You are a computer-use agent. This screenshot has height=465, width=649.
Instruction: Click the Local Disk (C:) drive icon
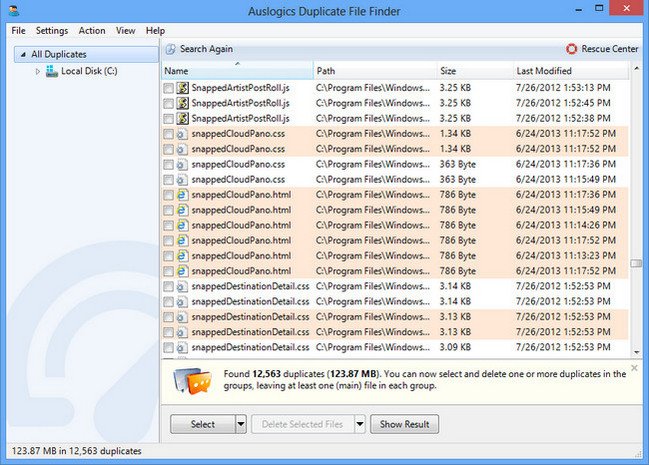(x=52, y=71)
